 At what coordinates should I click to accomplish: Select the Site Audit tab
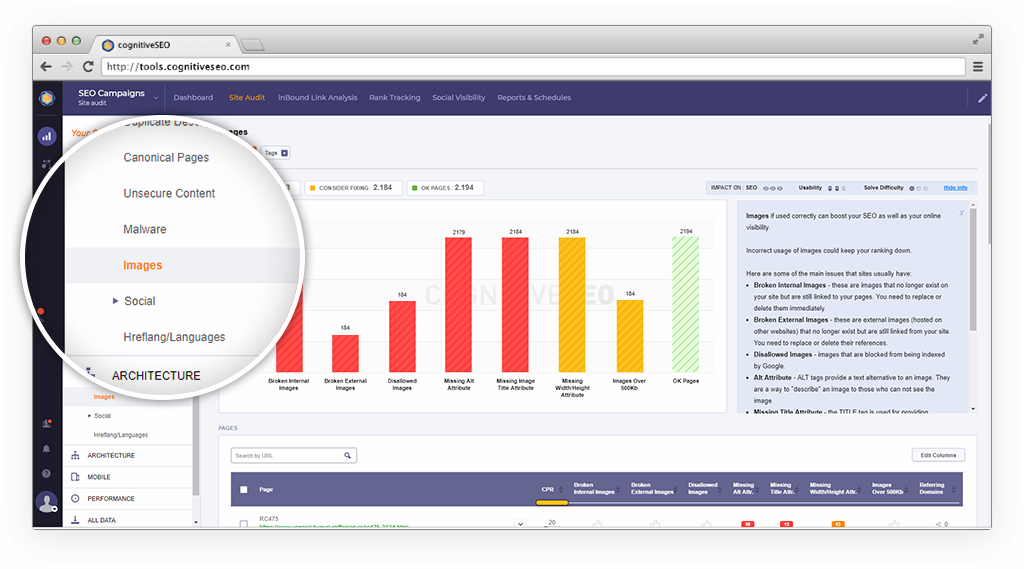point(247,97)
